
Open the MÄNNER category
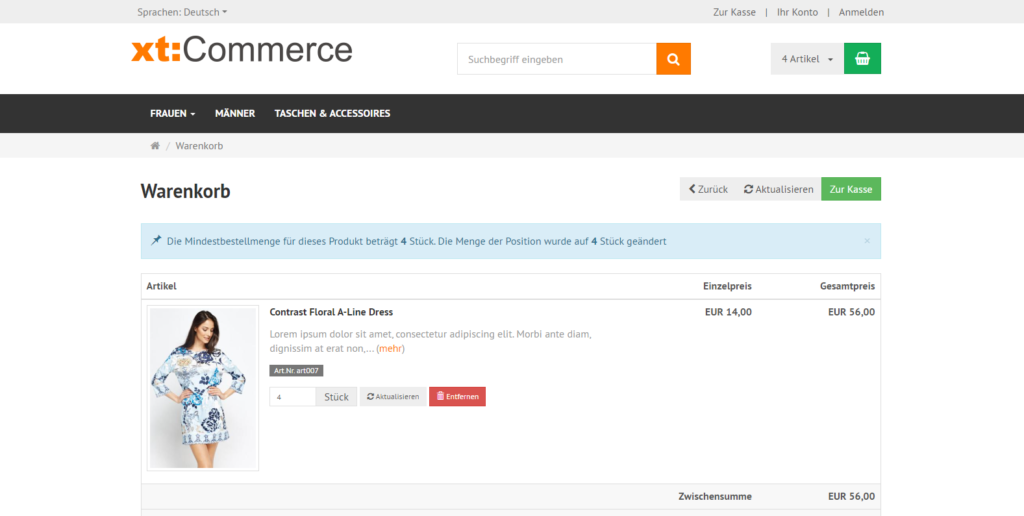tap(235, 114)
